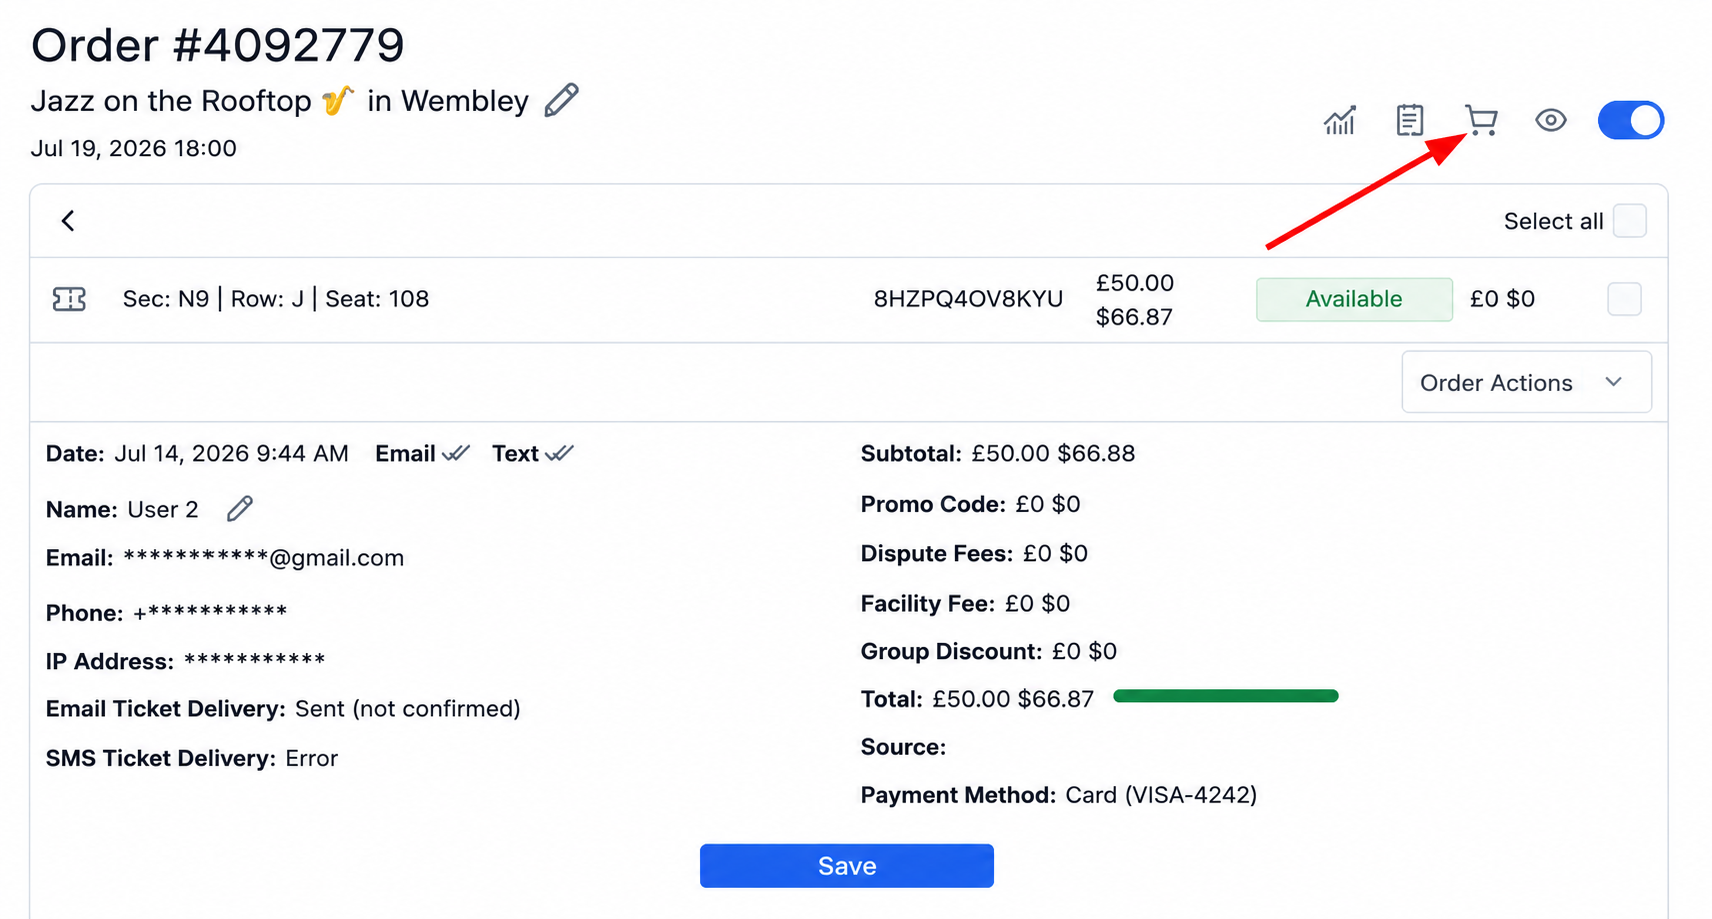The width and height of the screenshot is (1712, 919).
Task: Open the shopping cart icon
Action: point(1481,120)
